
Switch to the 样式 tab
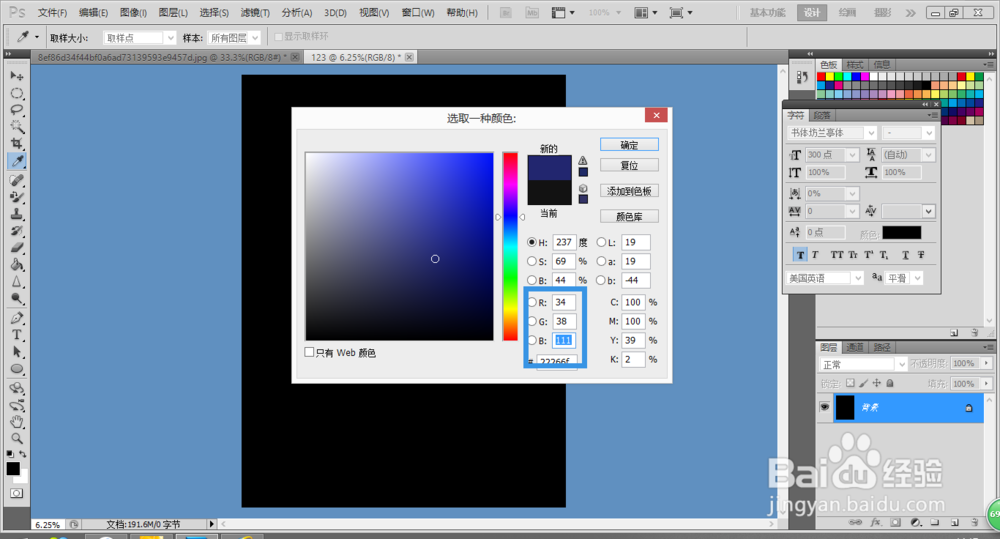point(855,64)
